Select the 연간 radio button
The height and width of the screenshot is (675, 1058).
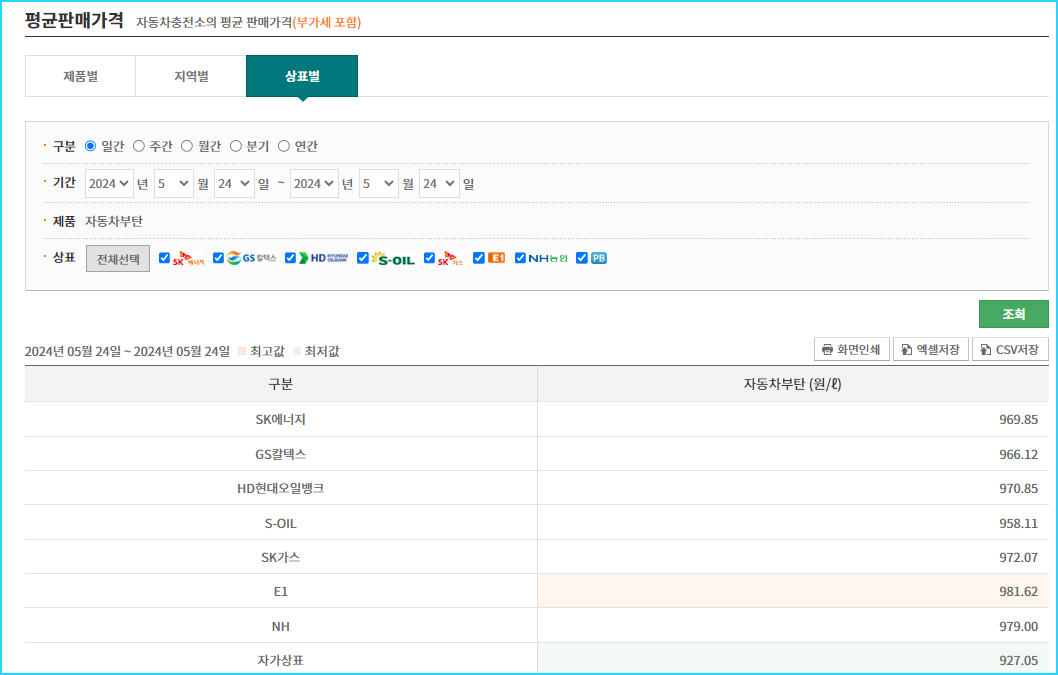tap(284, 146)
